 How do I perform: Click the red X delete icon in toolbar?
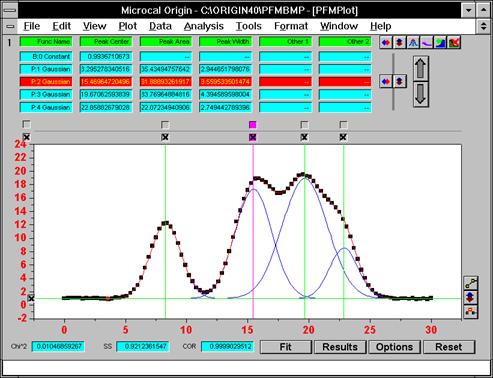click(x=454, y=42)
